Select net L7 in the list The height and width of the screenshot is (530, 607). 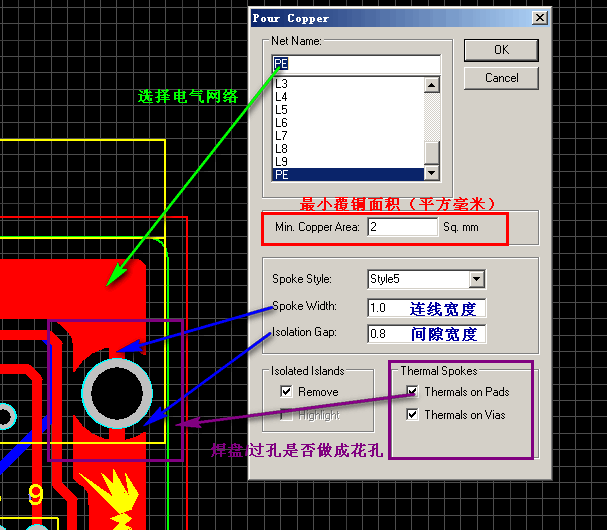[x=348, y=136]
